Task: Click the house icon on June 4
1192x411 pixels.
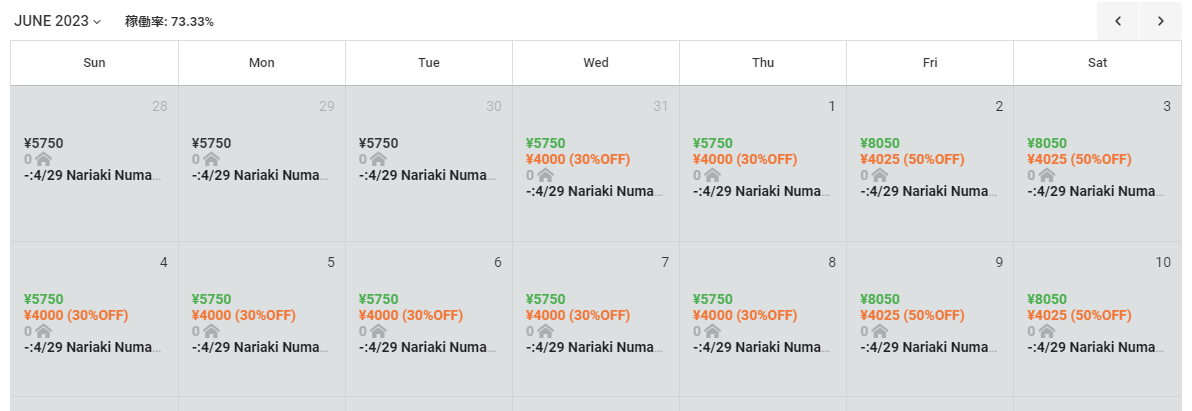Action: click(x=43, y=331)
